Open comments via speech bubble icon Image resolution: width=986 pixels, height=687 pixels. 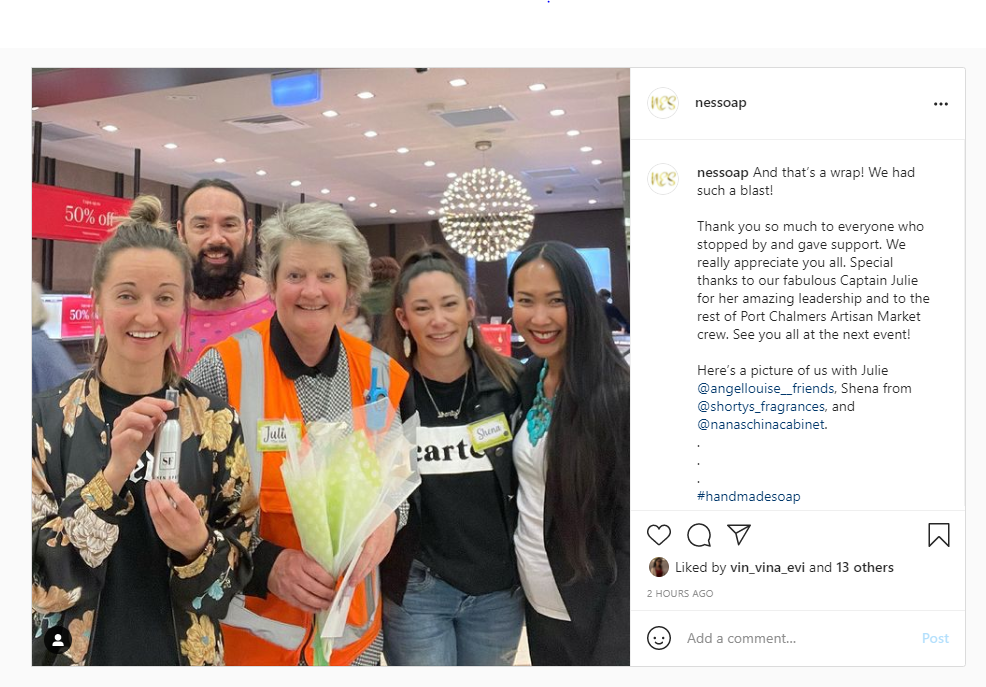[x=699, y=535]
